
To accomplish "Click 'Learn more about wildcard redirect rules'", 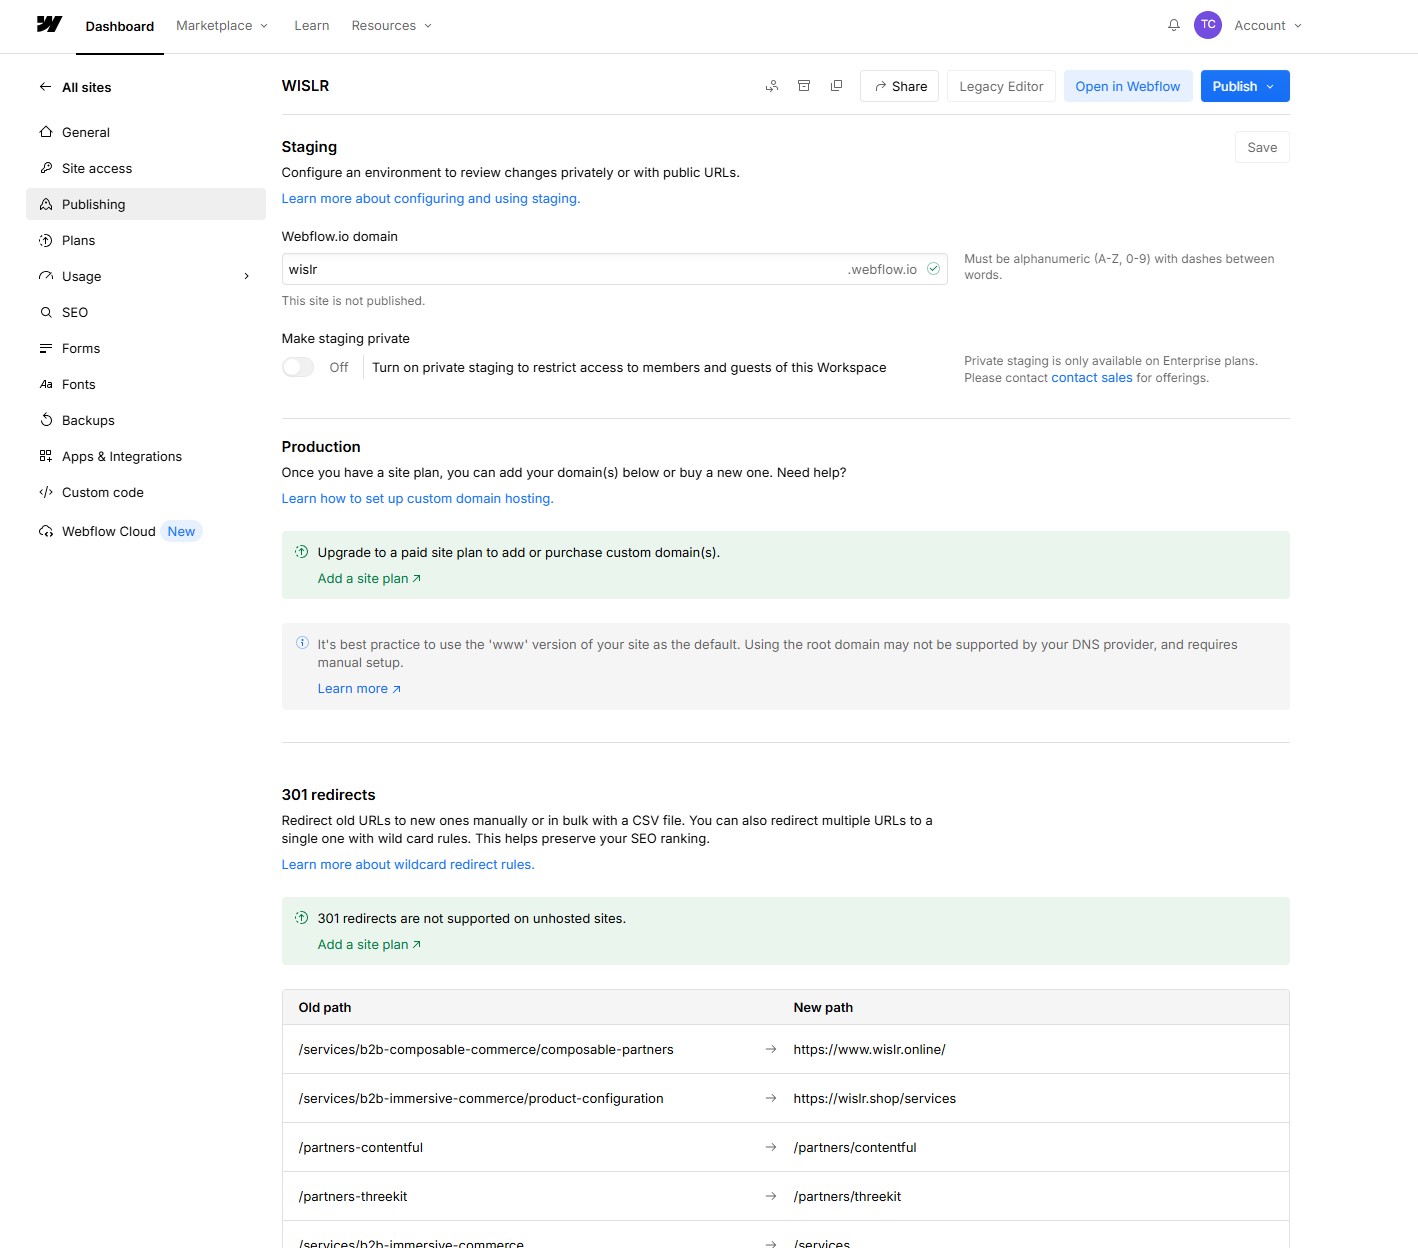I will click(407, 864).
